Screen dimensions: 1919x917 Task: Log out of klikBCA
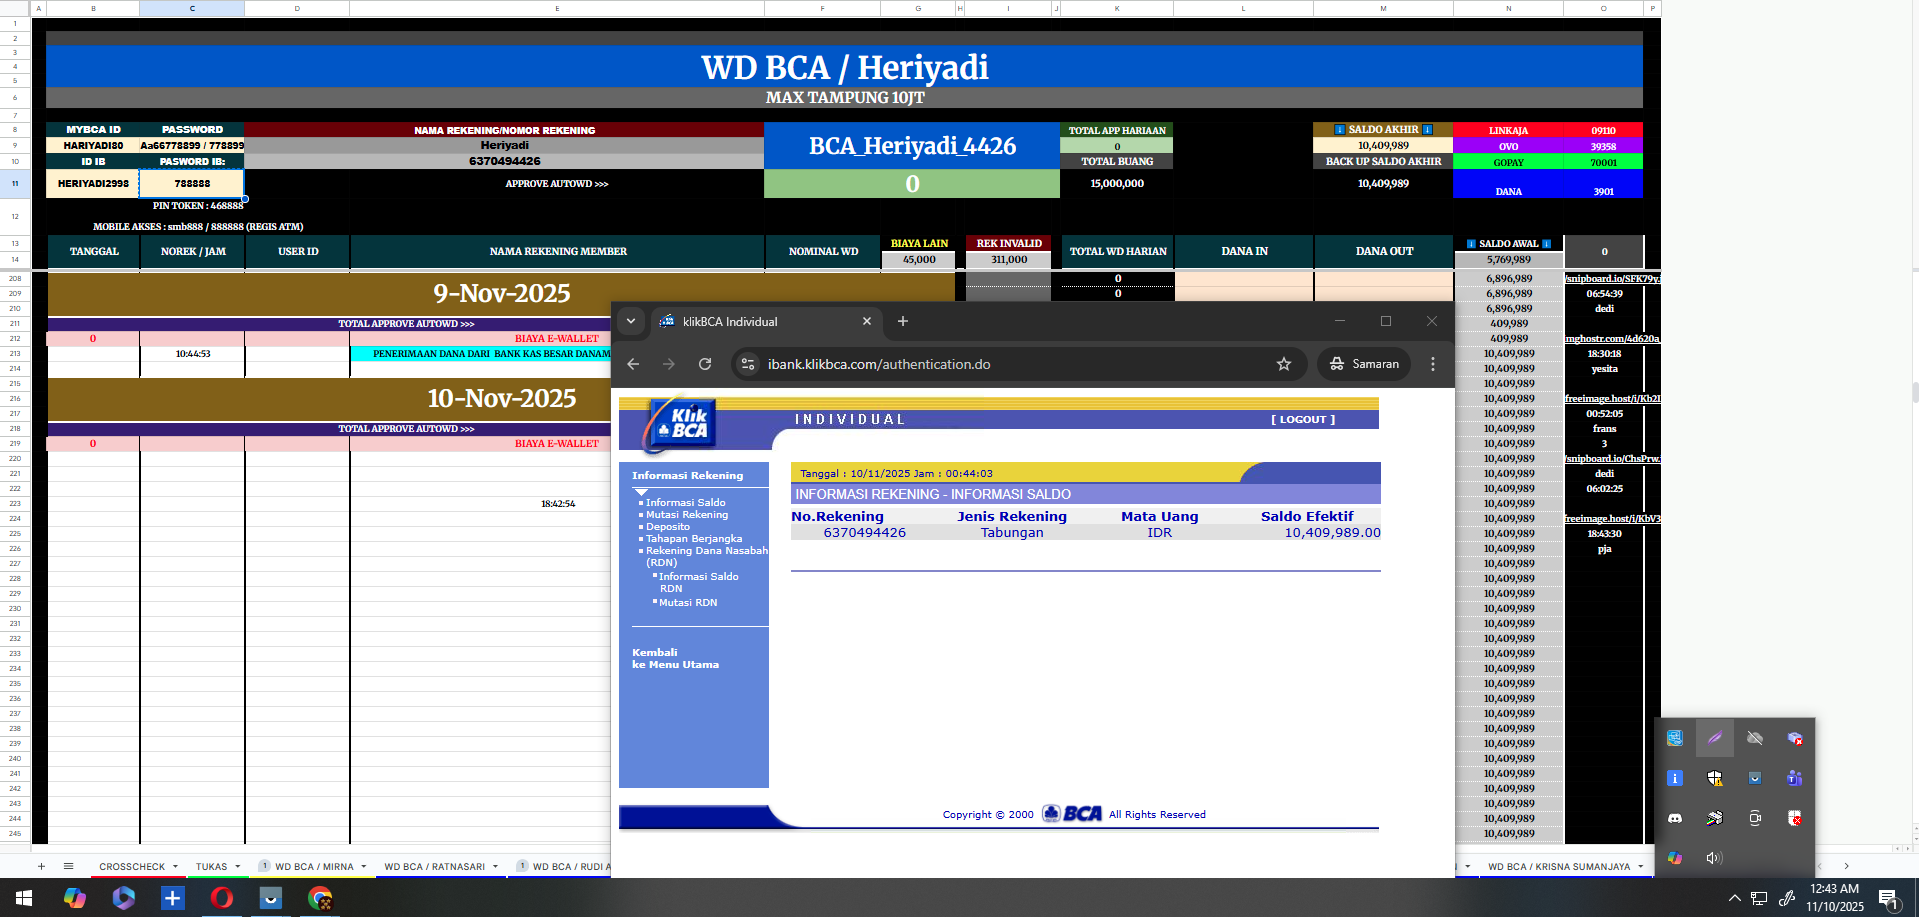click(1303, 420)
